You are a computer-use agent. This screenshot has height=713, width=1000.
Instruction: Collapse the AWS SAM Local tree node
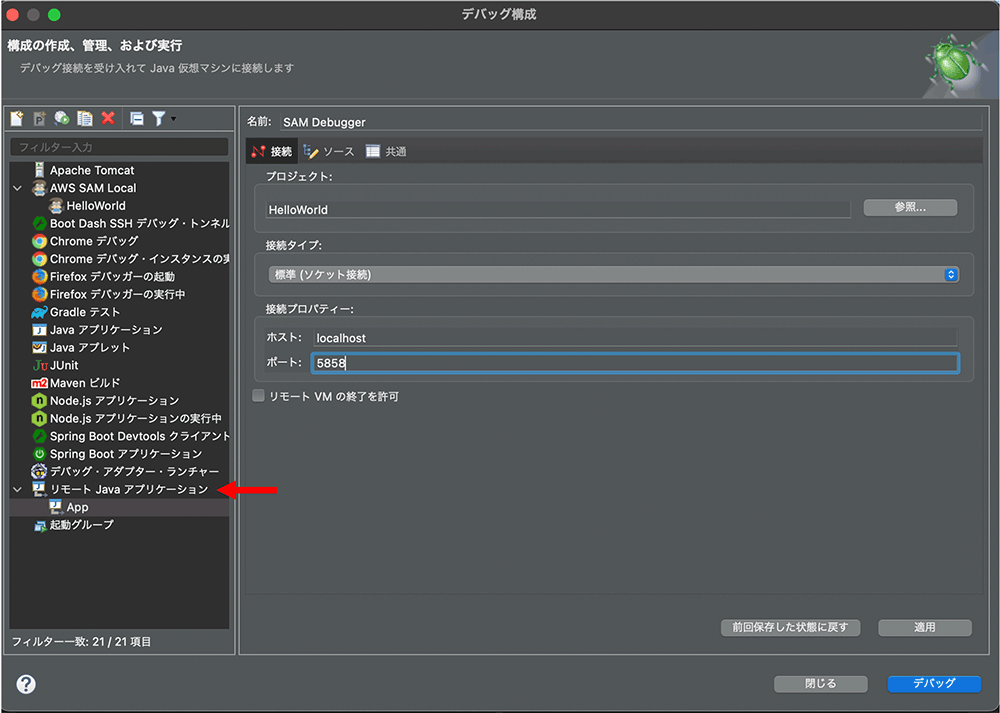pos(17,188)
